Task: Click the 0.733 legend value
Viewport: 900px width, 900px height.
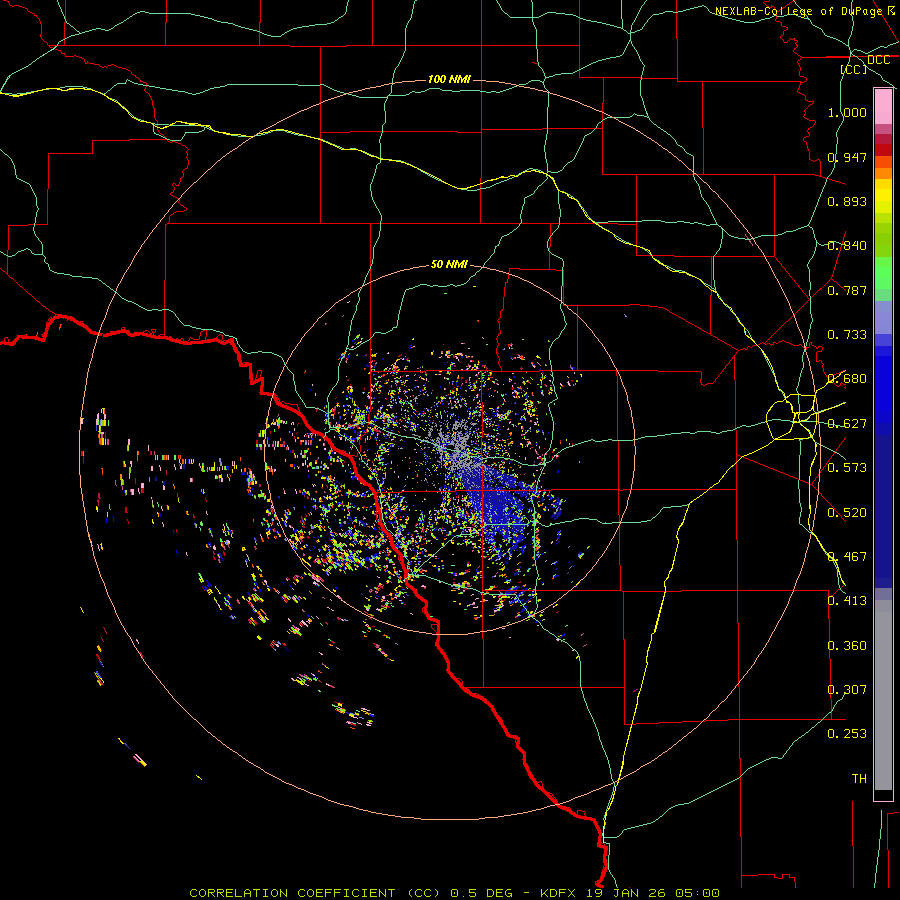Action: click(847, 335)
